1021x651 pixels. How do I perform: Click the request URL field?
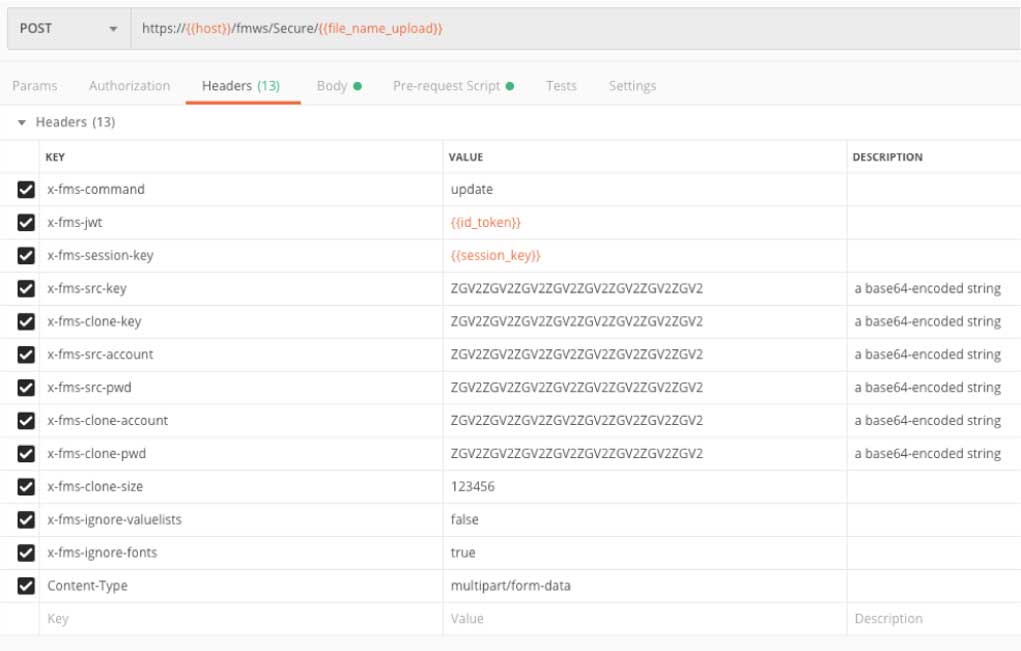click(576, 29)
